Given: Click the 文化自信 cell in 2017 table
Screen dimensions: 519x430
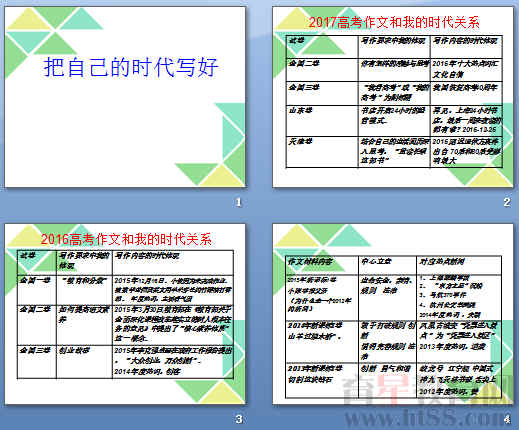Looking at the screenshot, I should [466, 70].
